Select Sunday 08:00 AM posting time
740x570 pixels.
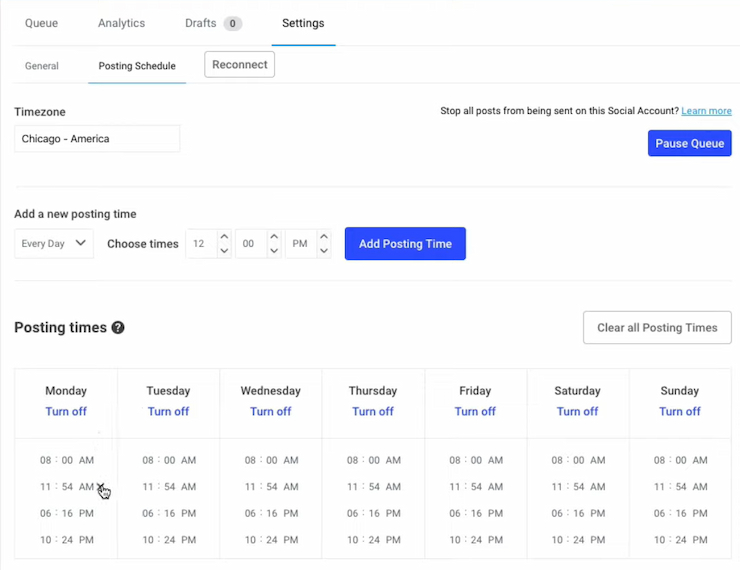[x=681, y=460]
